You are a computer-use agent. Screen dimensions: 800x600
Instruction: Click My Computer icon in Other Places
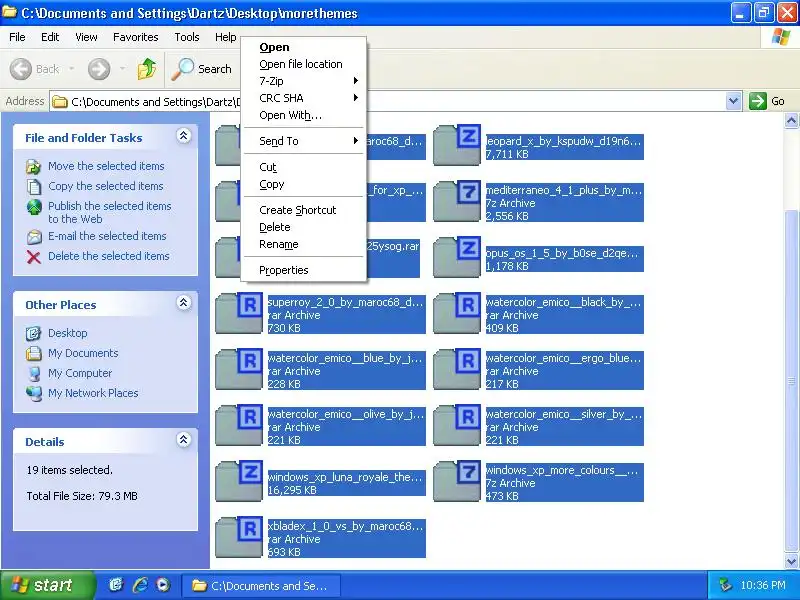click(34, 373)
